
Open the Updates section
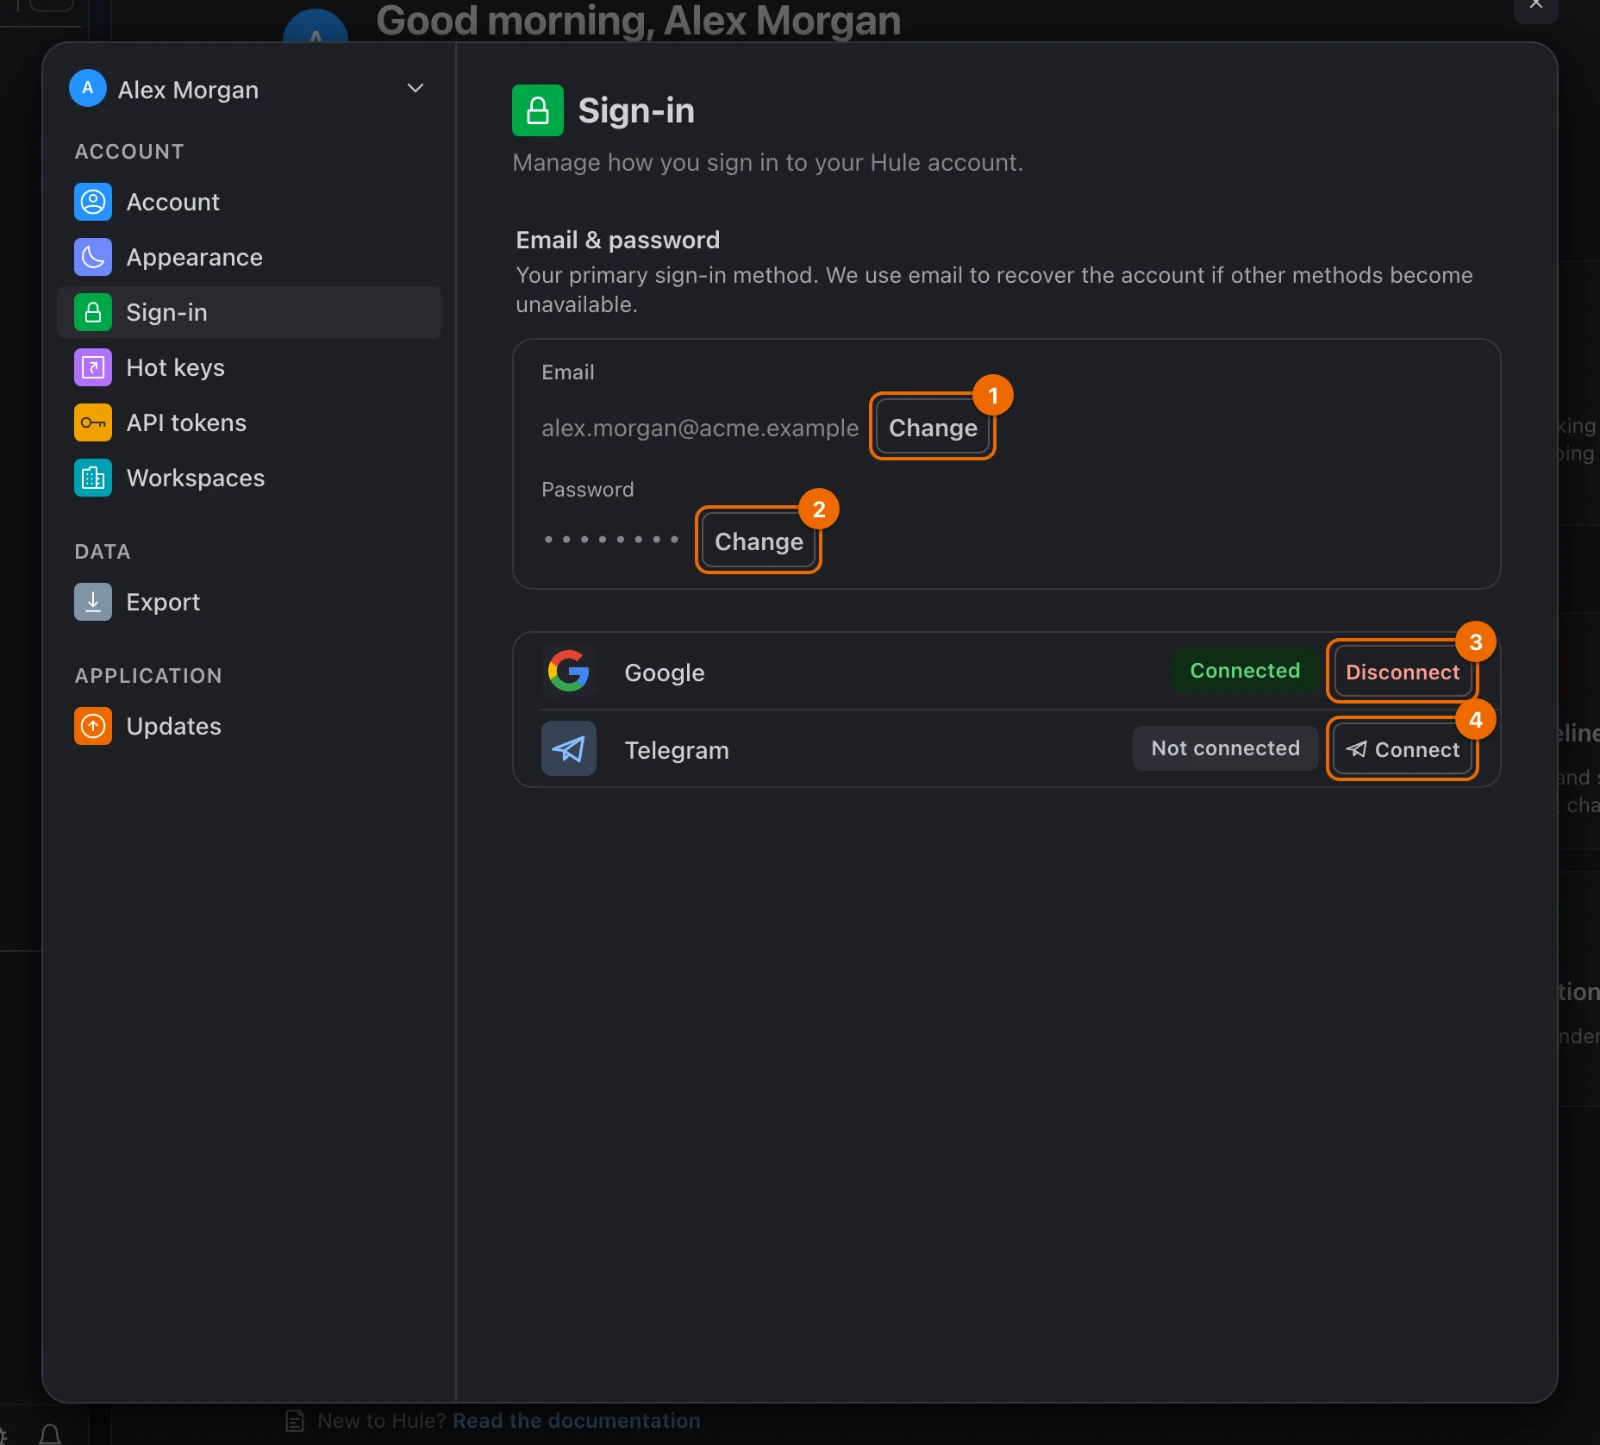pos(249,726)
